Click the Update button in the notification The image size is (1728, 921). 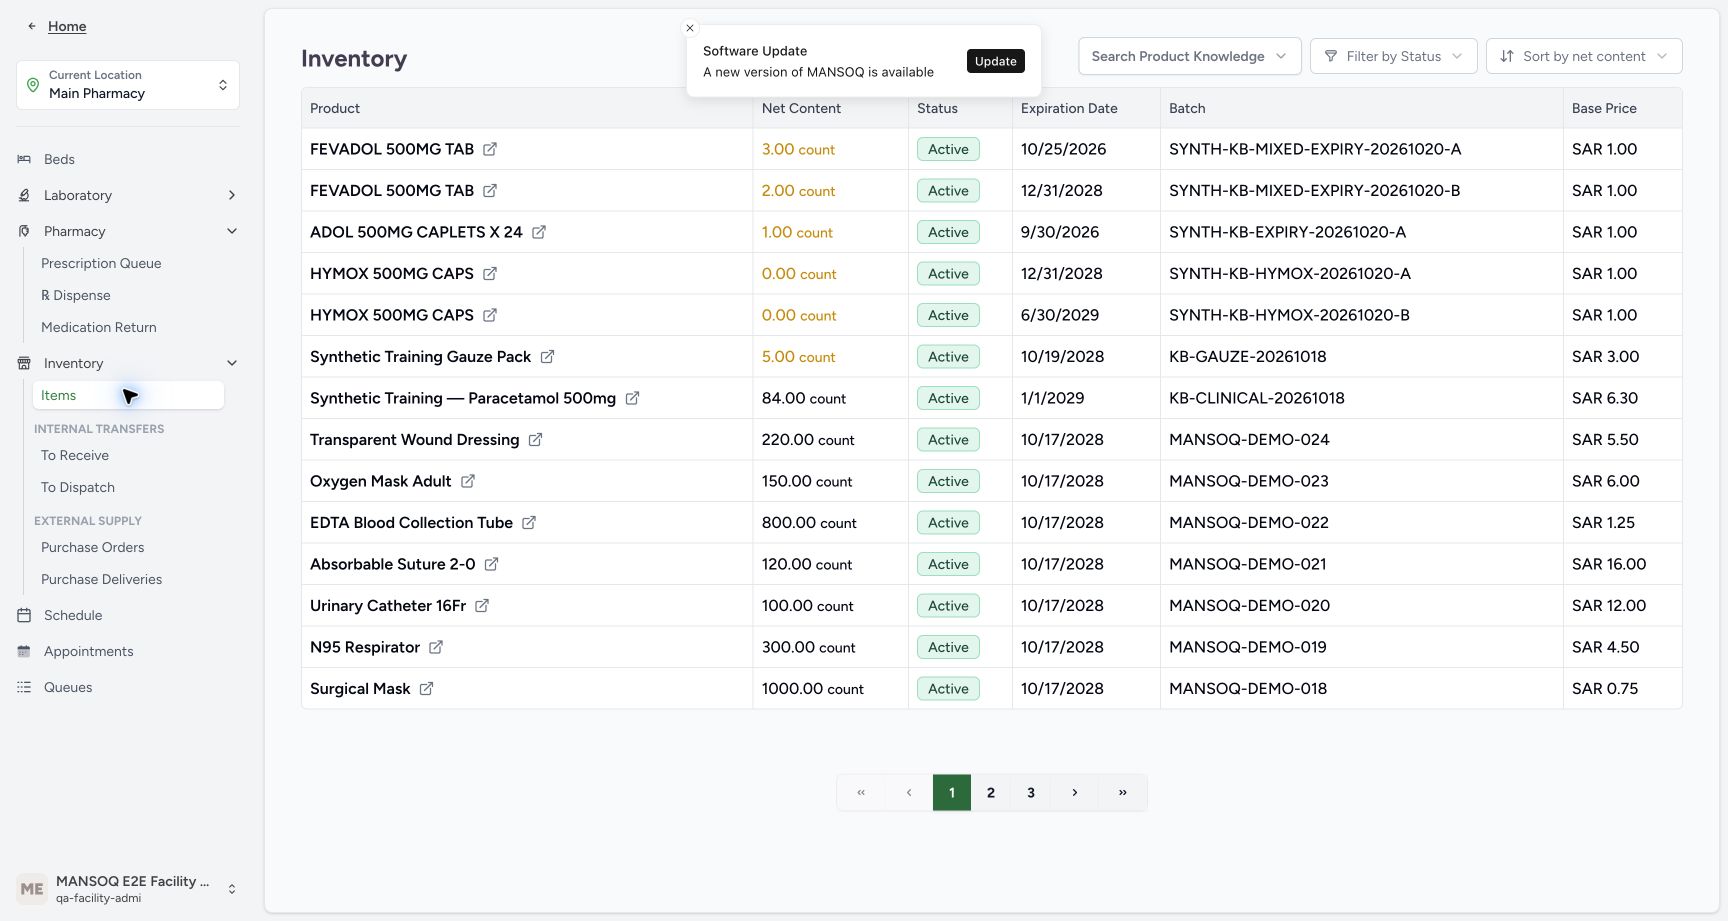click(x=995, y=61)
